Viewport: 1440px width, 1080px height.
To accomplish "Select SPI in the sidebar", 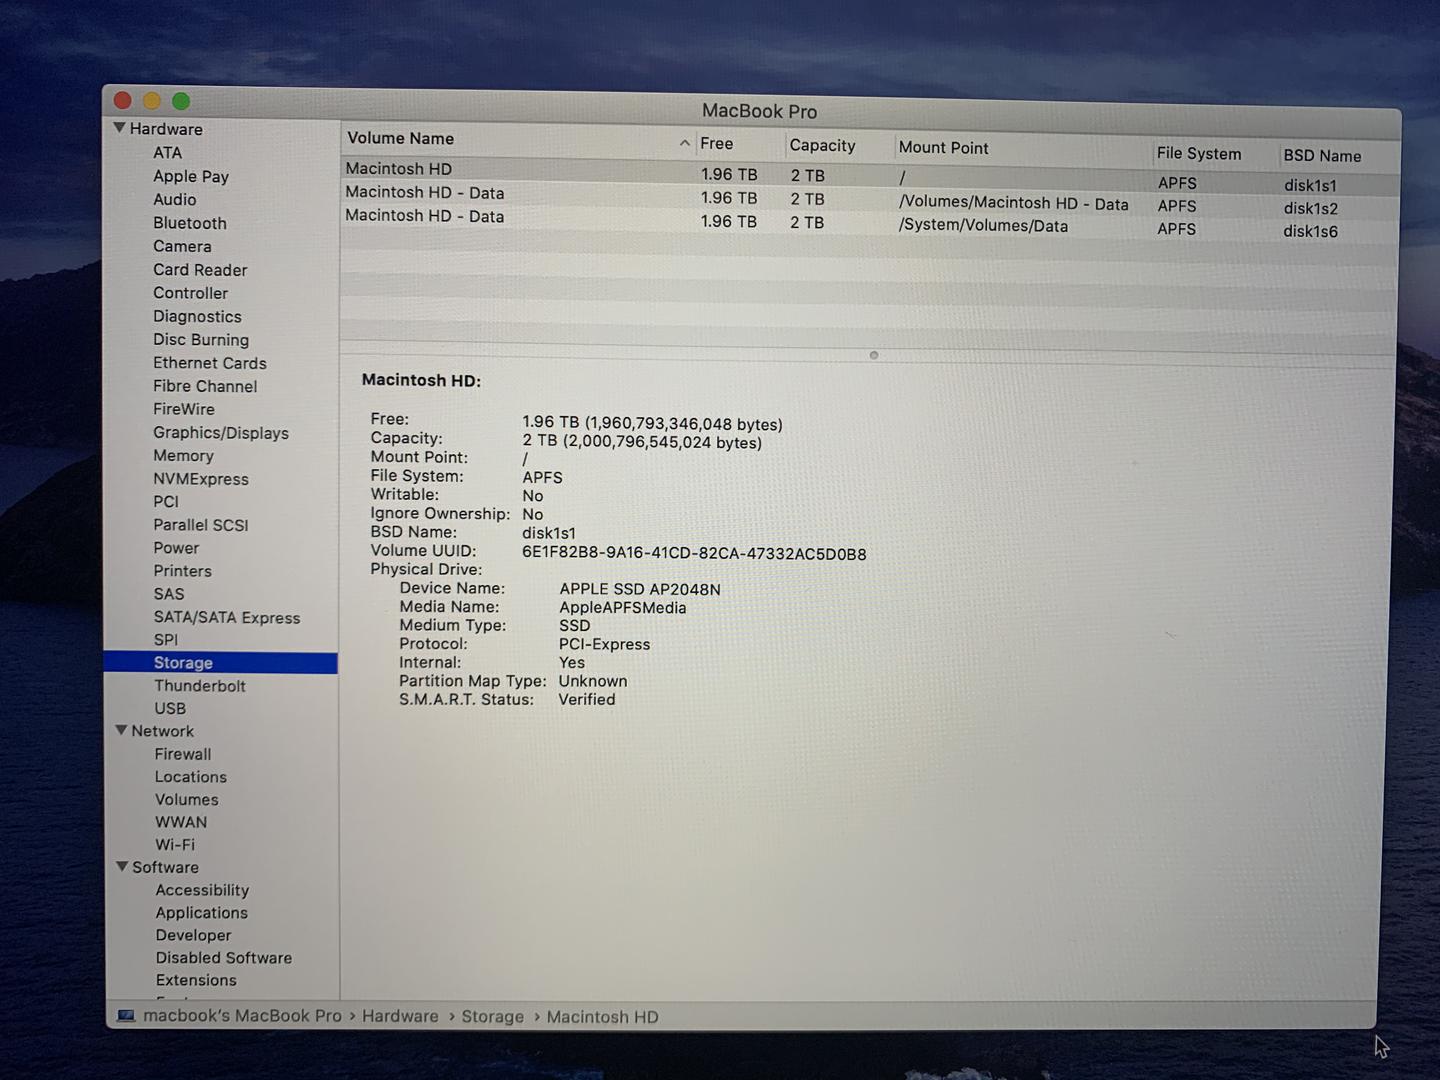I will coord(166,640).
